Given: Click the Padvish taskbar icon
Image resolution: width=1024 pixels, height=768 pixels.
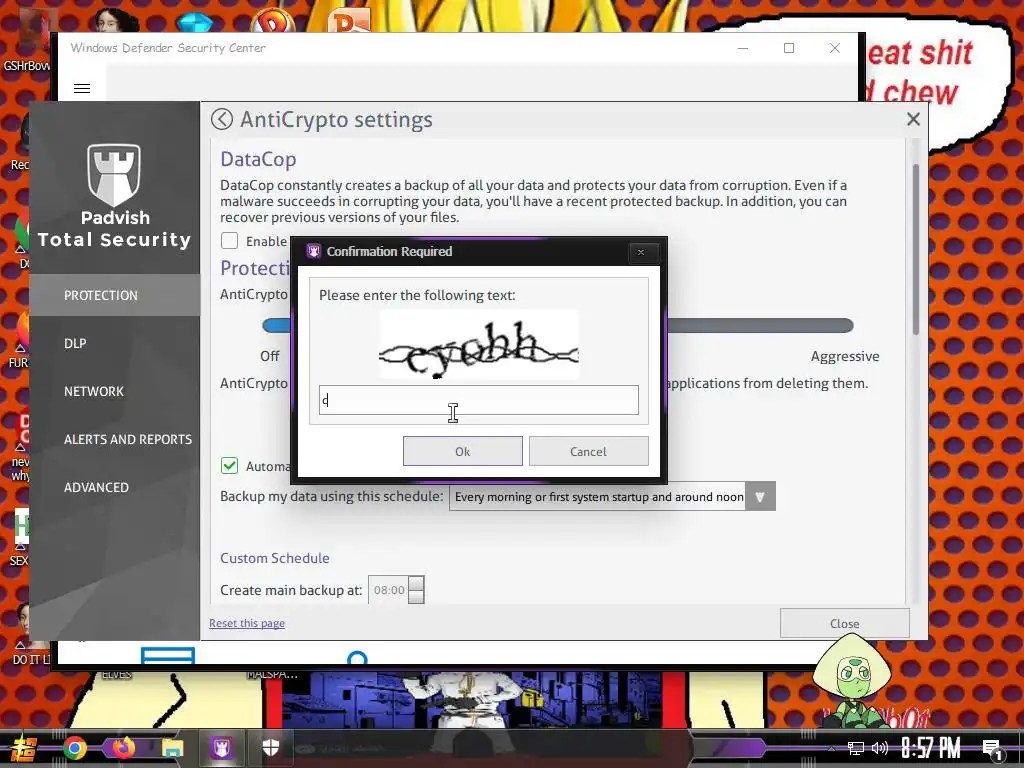Looking at the screenshot, I should [x=221, y=748].
